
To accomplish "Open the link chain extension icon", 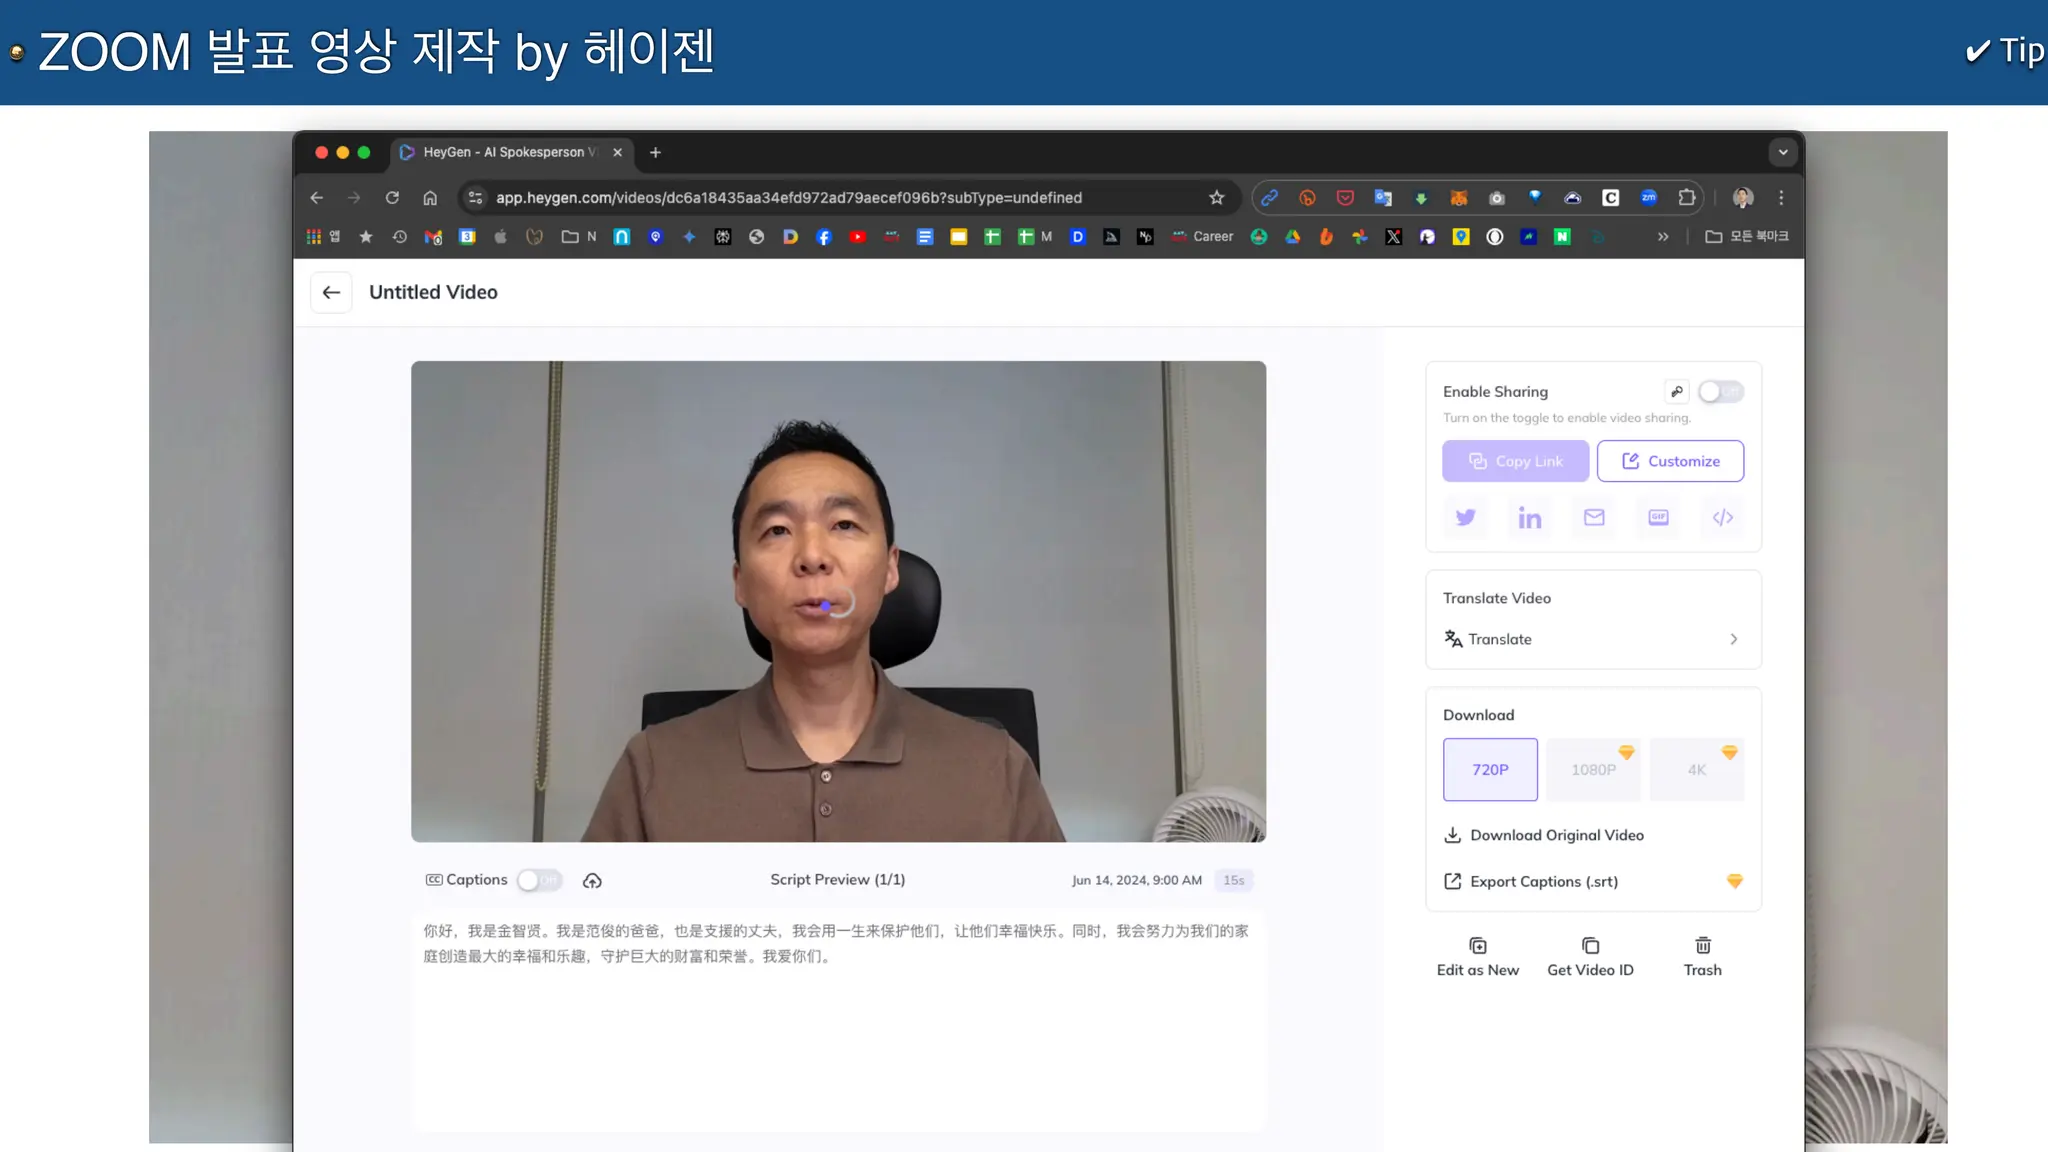I will tap(1269, 198).
